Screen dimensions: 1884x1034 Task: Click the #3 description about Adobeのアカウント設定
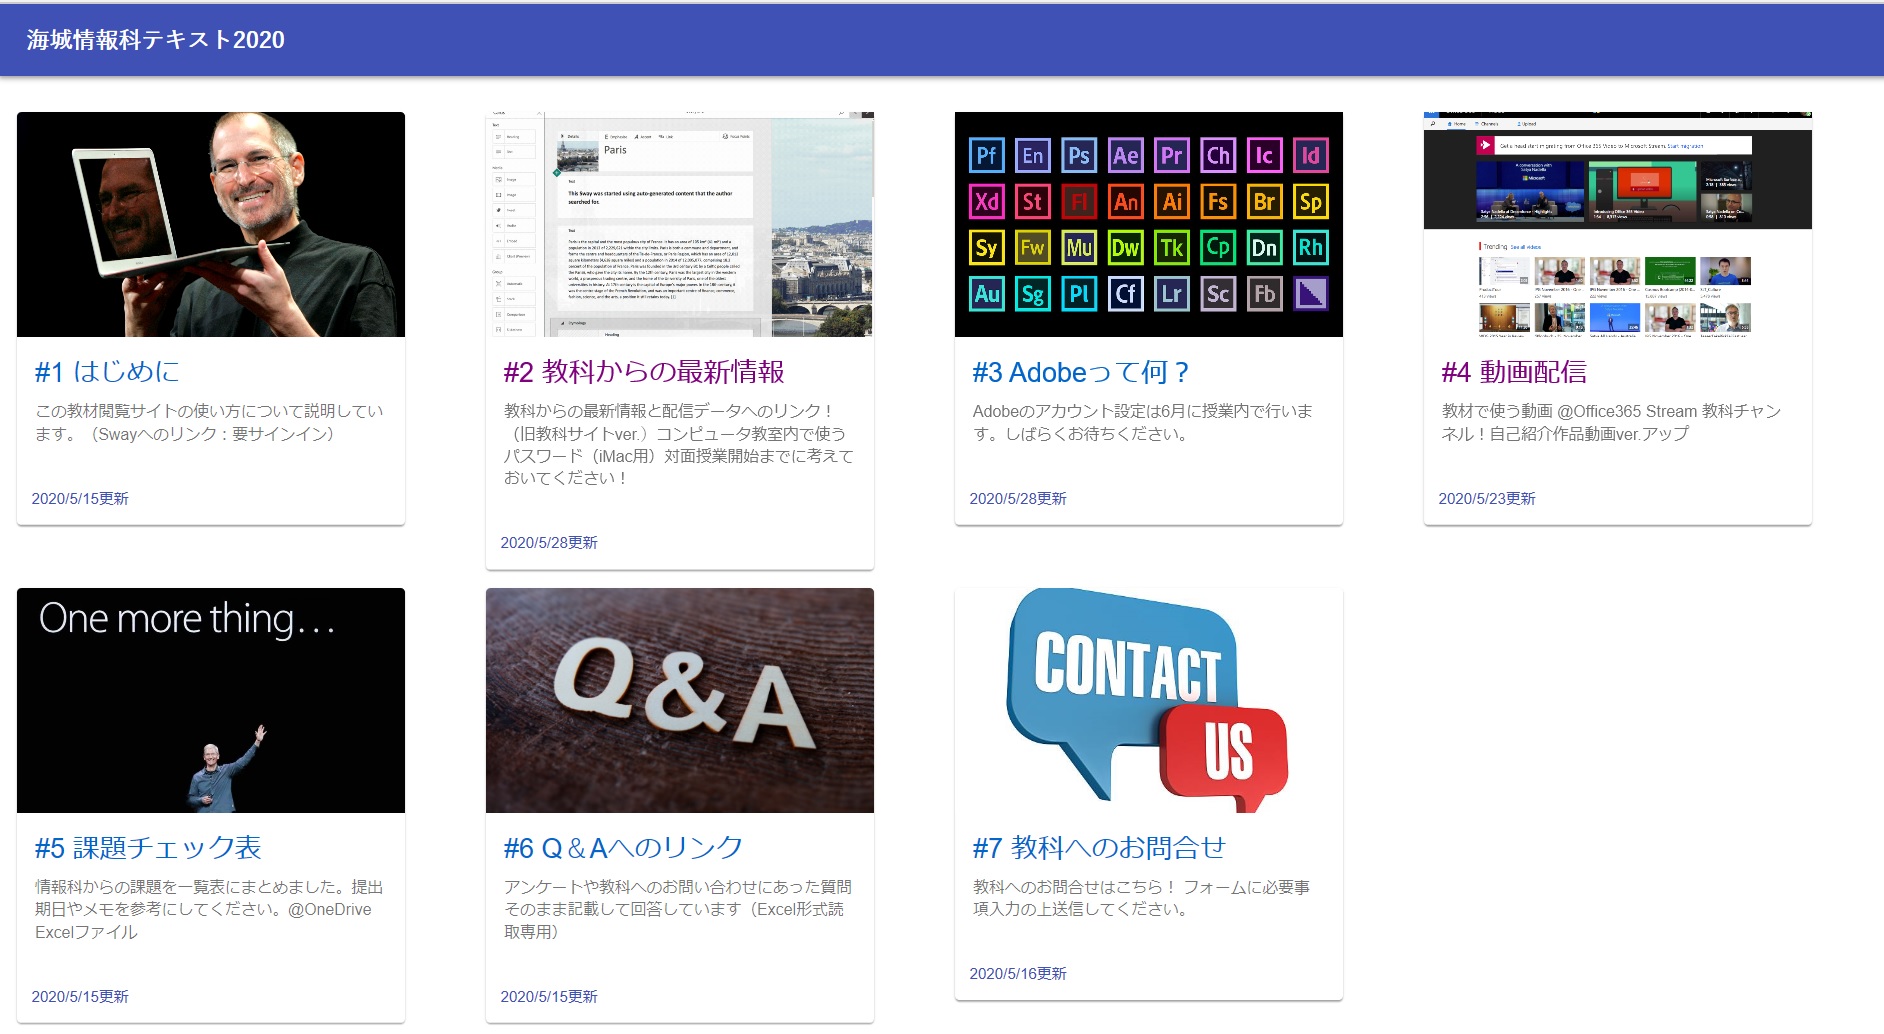1143,422
